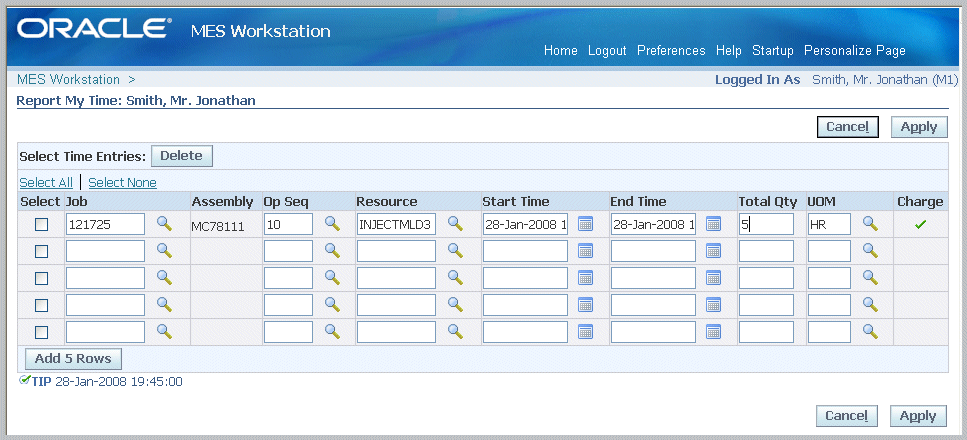Image resolution: width=967 pixels, height=440 pixels.
Task: Focus Job field containing 121725
Action: click(105, 225)
